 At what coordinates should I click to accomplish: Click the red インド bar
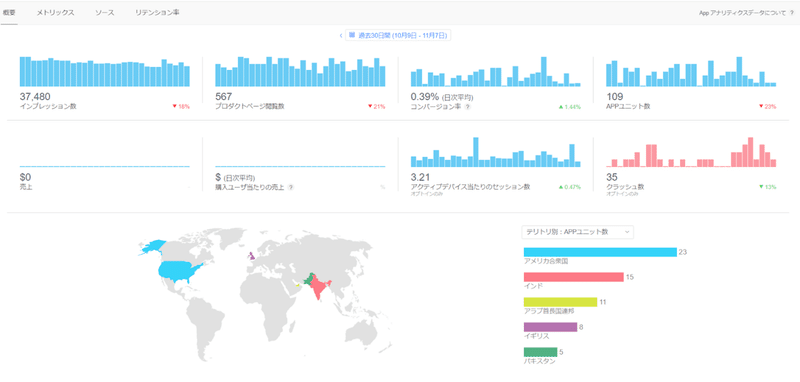point(573,277)
